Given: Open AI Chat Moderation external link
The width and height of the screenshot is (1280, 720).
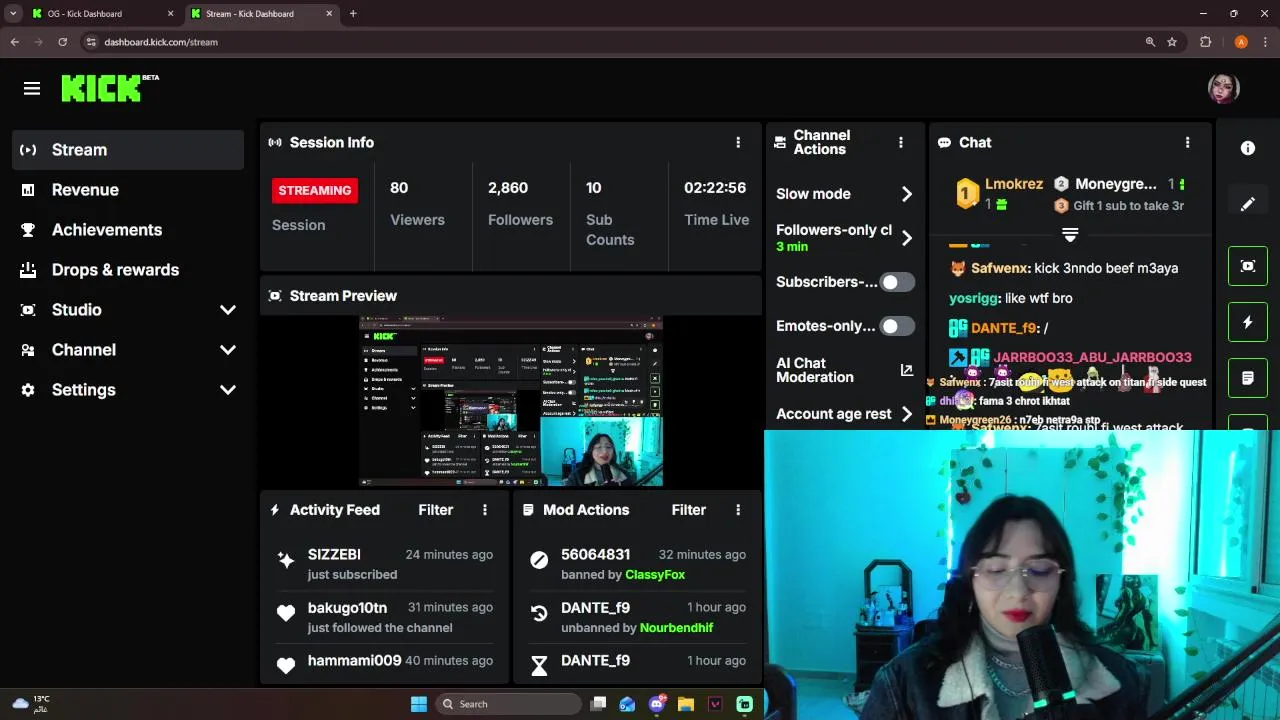Looking at the screenshot, I should 907,370.
